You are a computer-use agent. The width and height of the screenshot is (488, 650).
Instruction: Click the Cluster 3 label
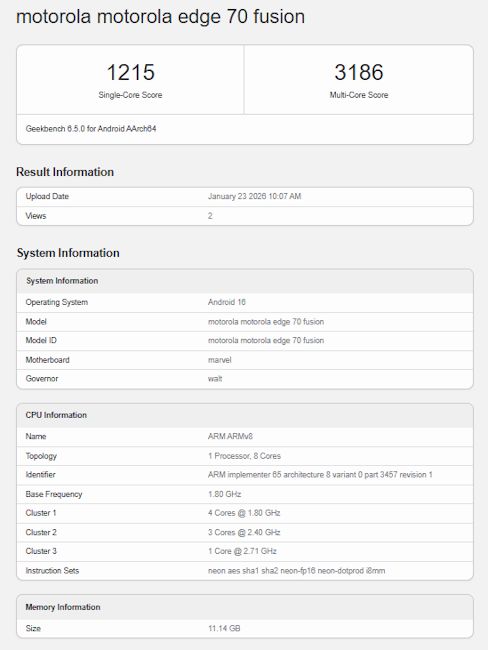41,551
